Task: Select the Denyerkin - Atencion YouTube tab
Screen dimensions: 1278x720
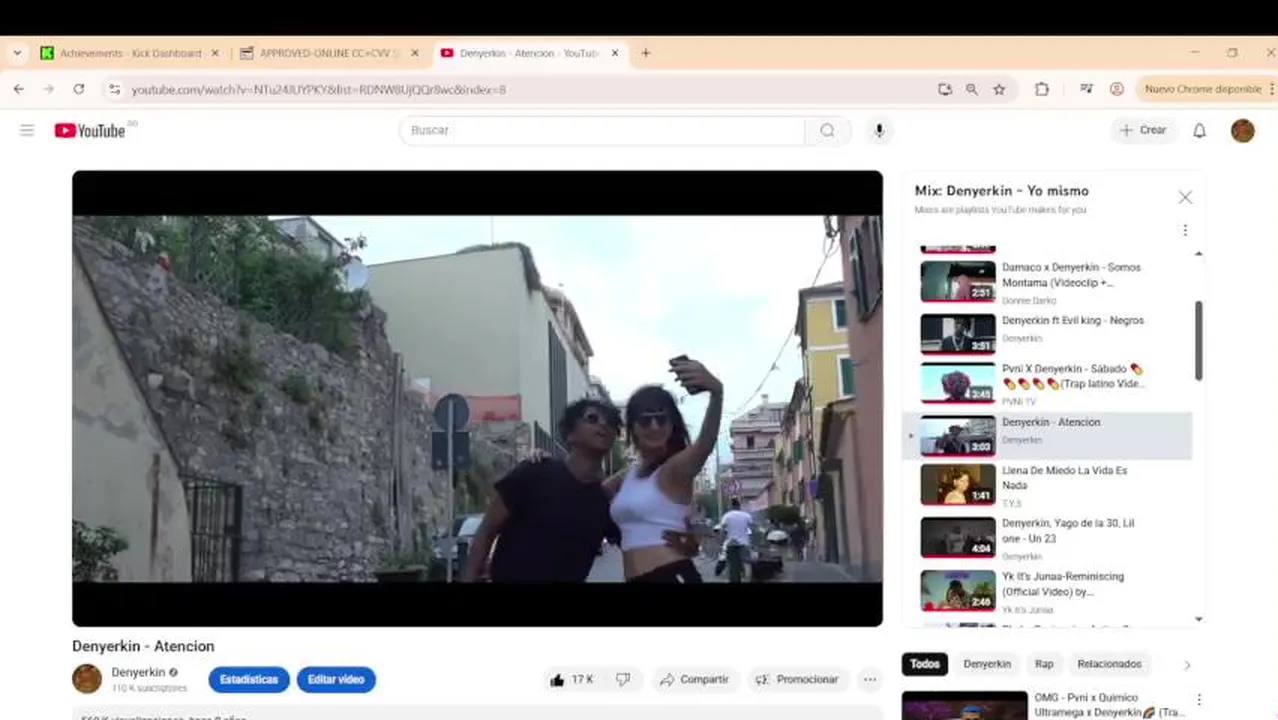Action: (530, 53)
